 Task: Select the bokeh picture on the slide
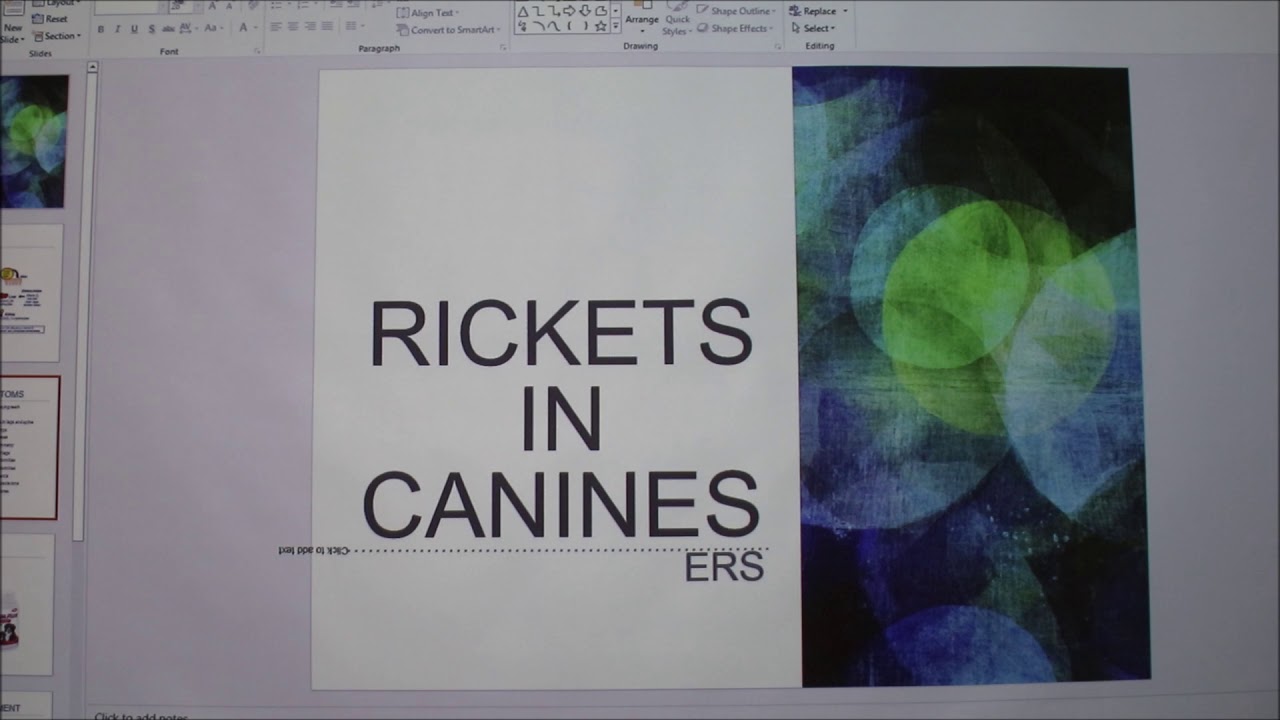pyautogui.click(x=970, y=376)
